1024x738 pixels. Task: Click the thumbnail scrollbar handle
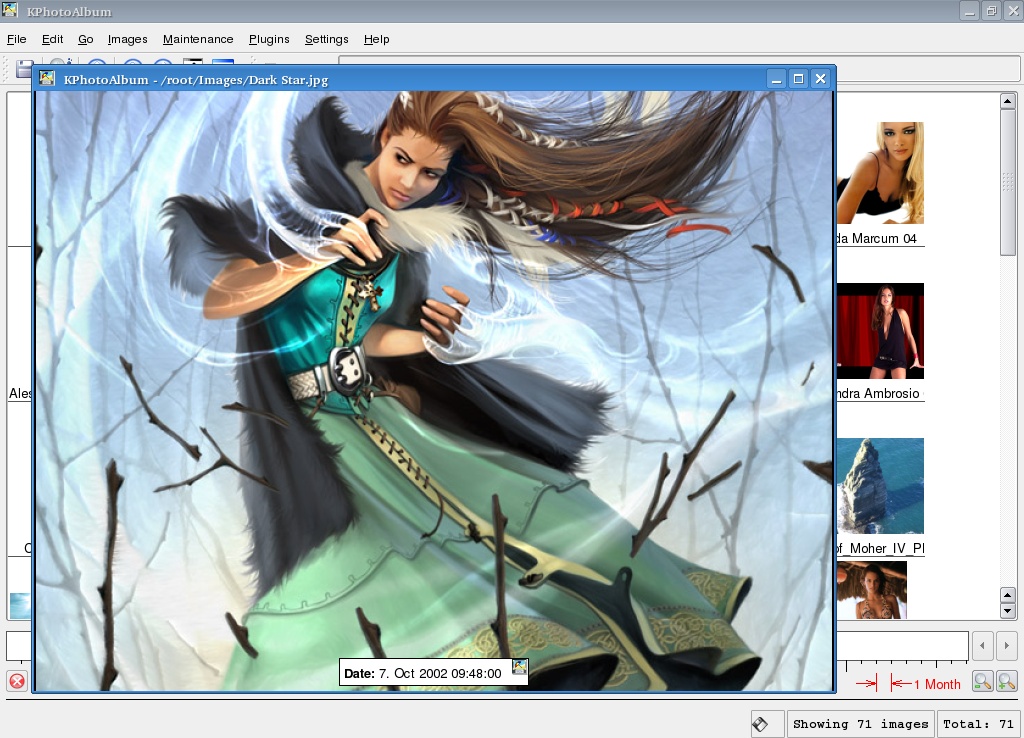1008,183
